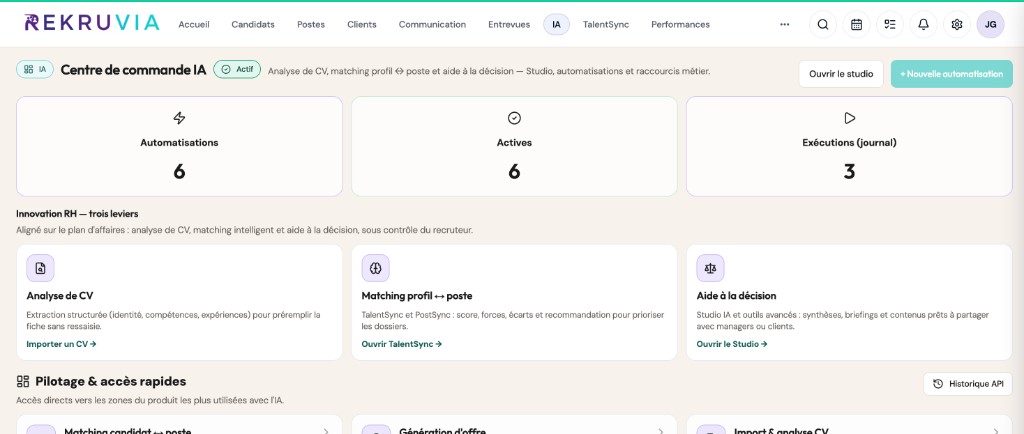
Task: Open the TalentSync tab
Action: coord(606,25)
